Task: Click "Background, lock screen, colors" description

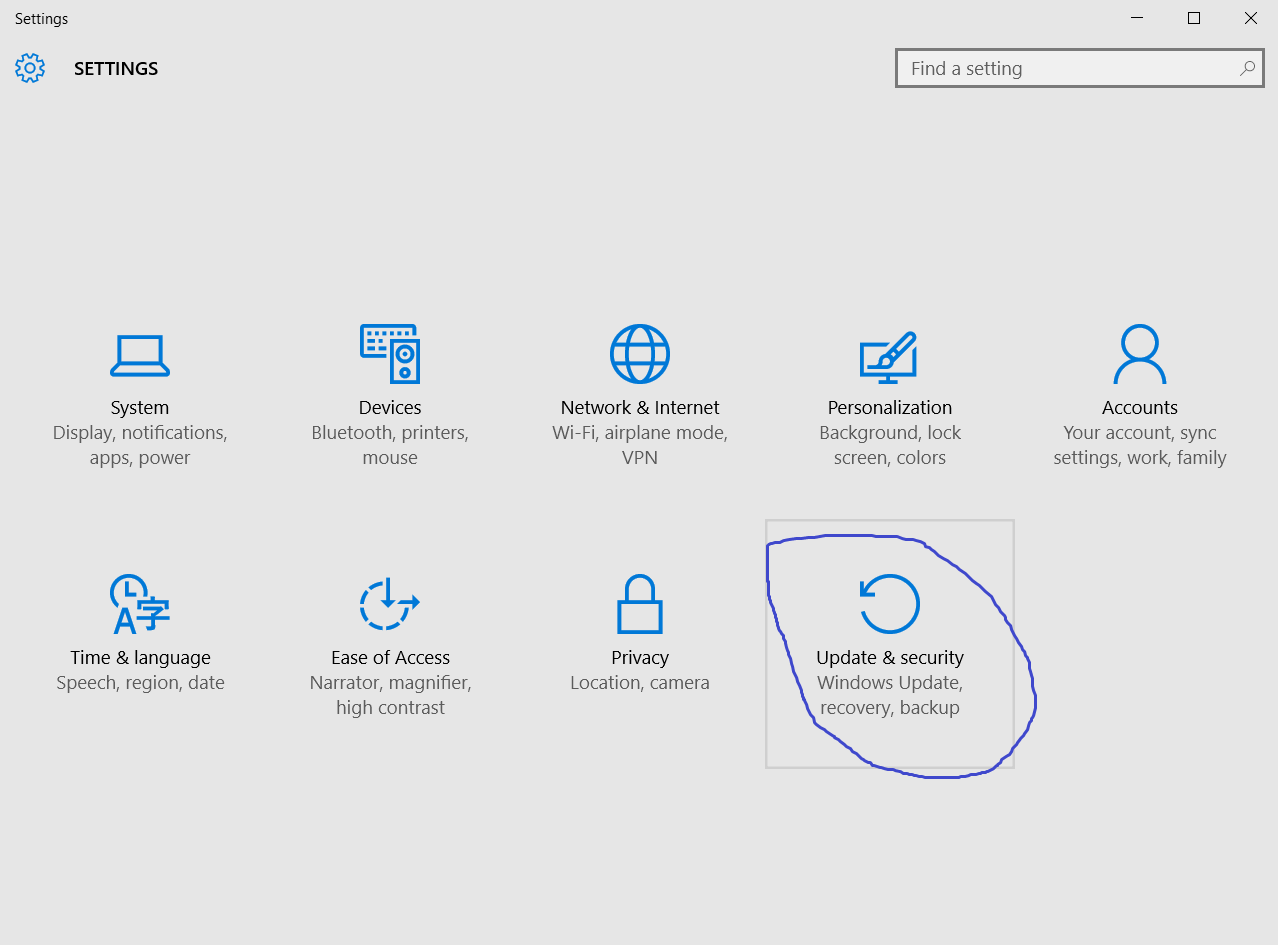Action: tap(890, 445)
